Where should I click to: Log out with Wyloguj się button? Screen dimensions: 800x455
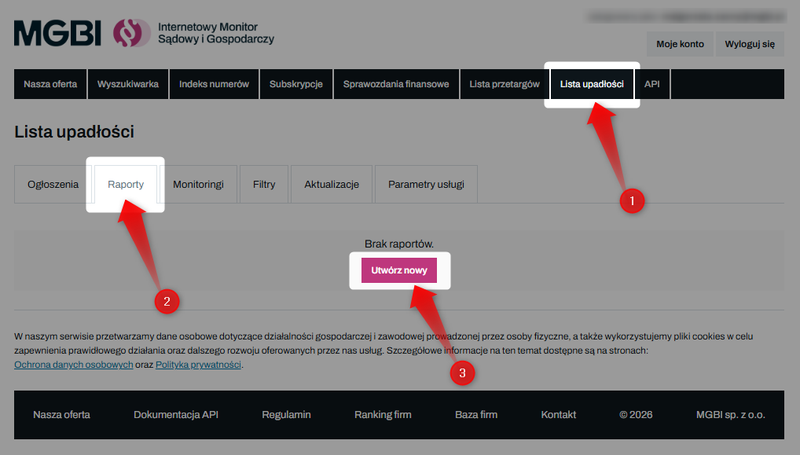(749, 44)
